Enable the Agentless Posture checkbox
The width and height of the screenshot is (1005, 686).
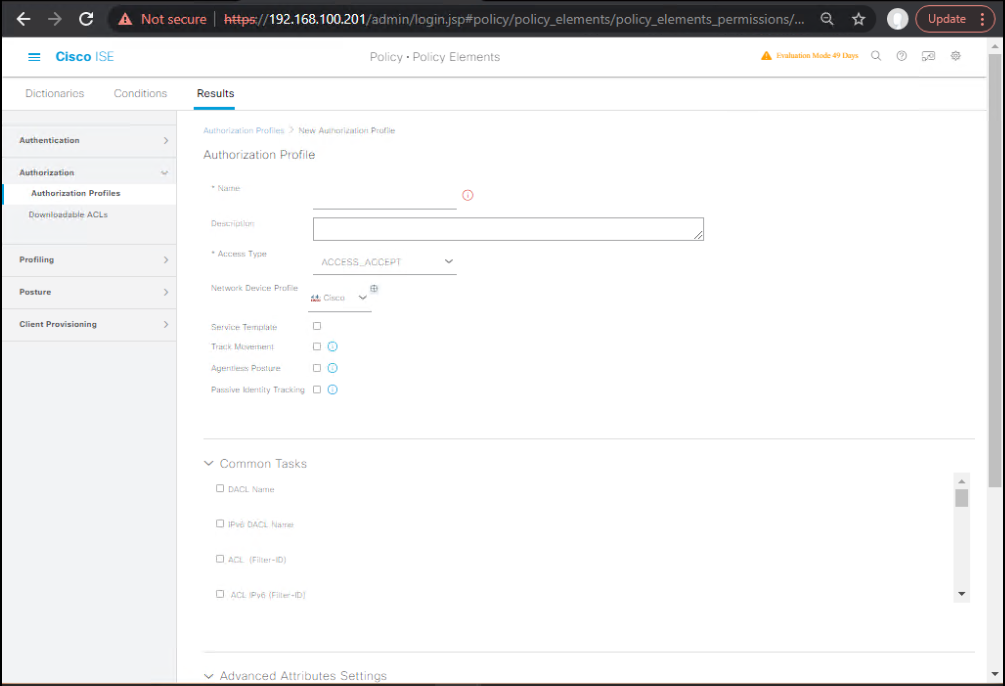point(317,368)
